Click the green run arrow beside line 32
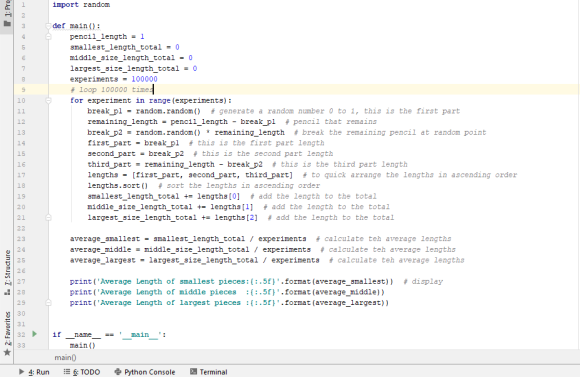 pos(34,334)
